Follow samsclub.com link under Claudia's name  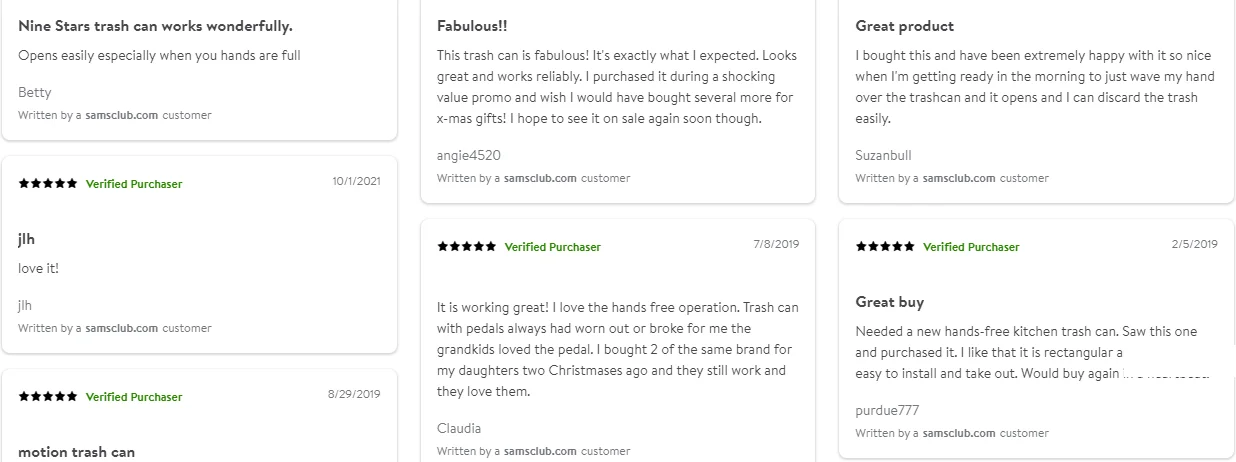point(540,451)
